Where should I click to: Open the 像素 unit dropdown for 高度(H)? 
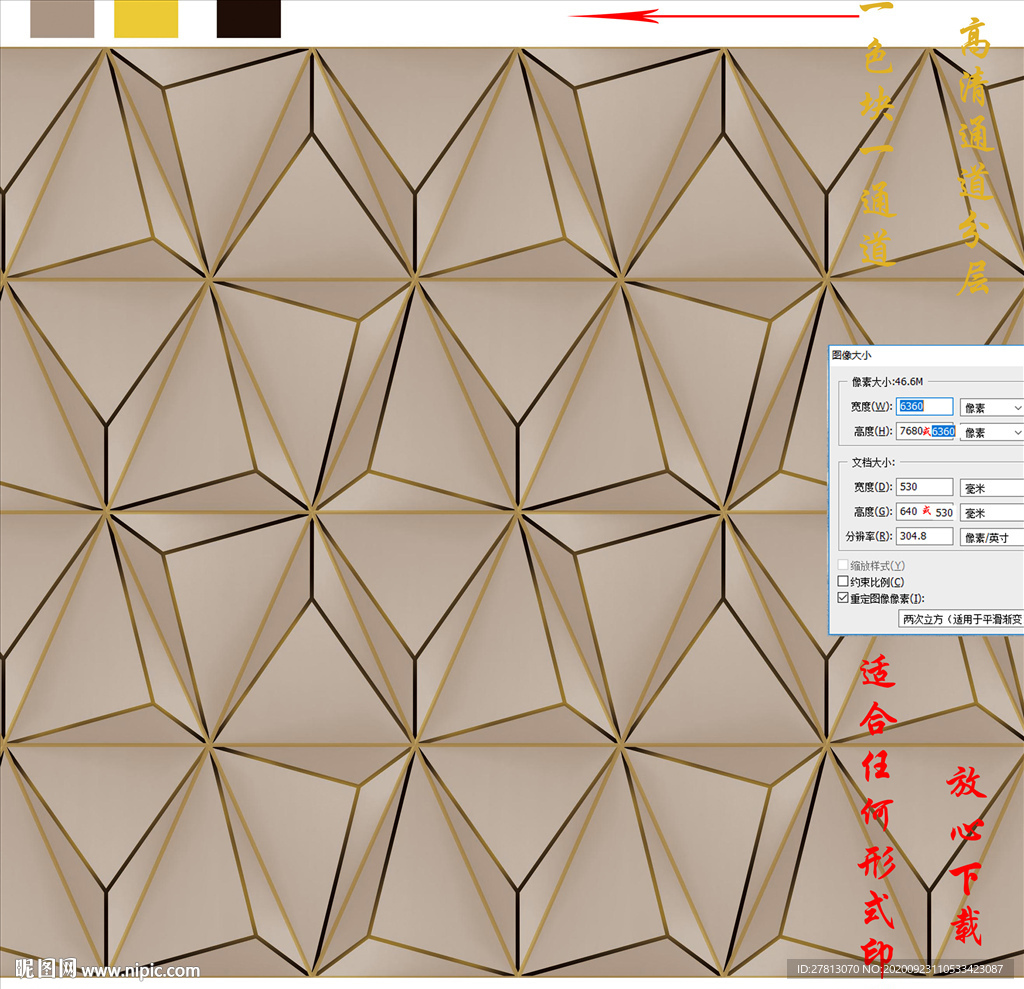click(x=992, y=432)
